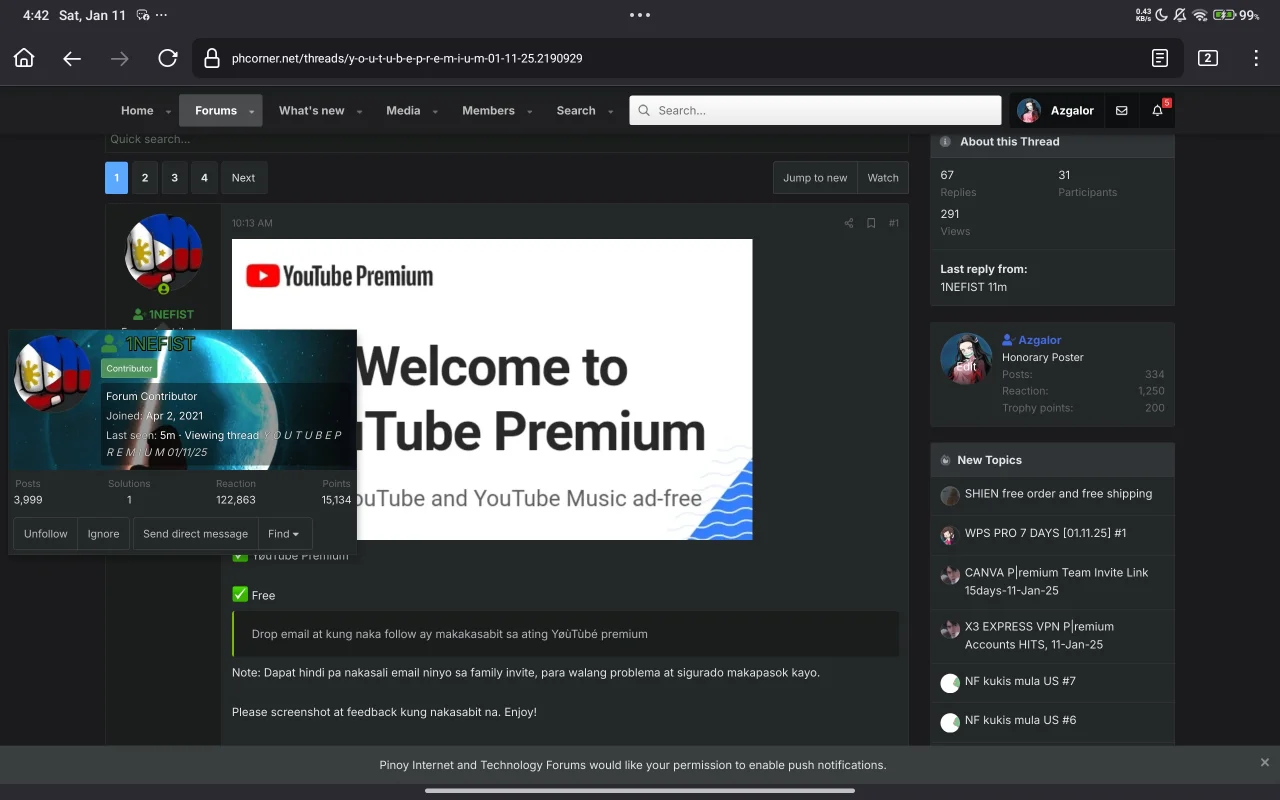Open CANVA Premium Team Invite Link topic
Viewport: 1280px width, 800px height.
[x=1056, y=582]
